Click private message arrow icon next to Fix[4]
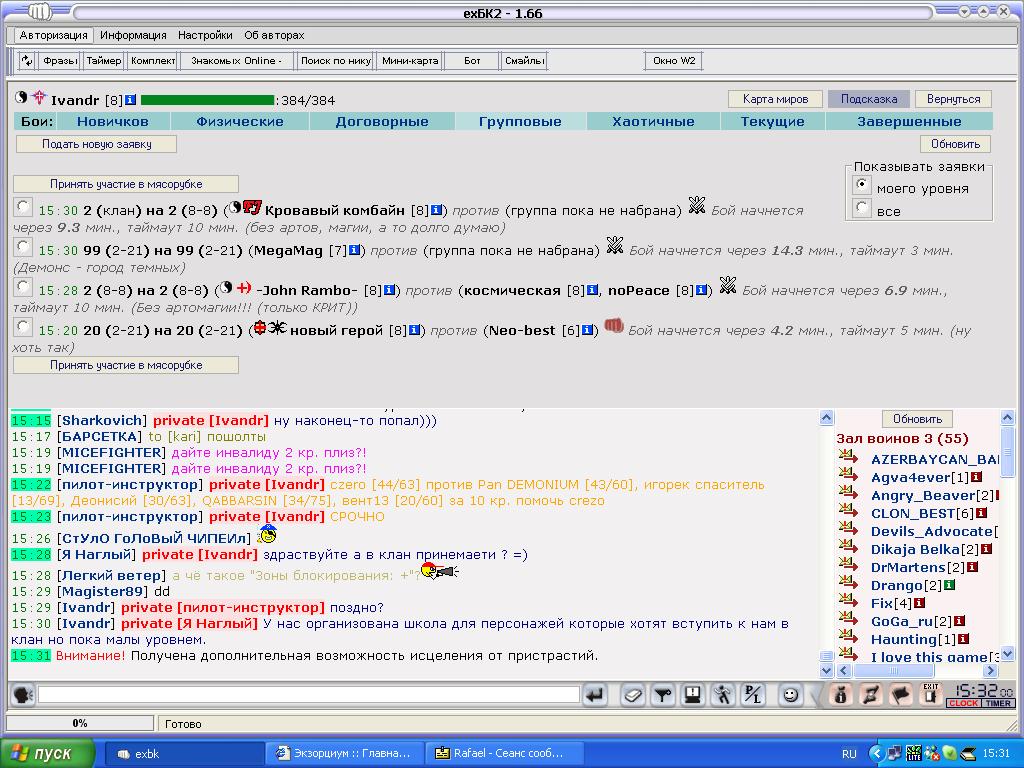This screenshot has height=768, width=1024. (x=849, y=600)
